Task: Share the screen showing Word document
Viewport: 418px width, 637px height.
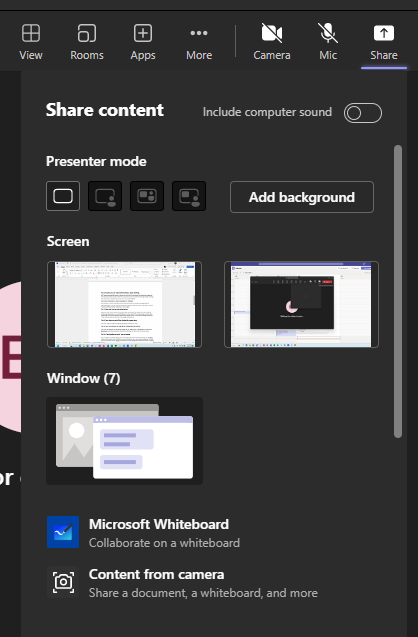Action: [x=124, y=305]
